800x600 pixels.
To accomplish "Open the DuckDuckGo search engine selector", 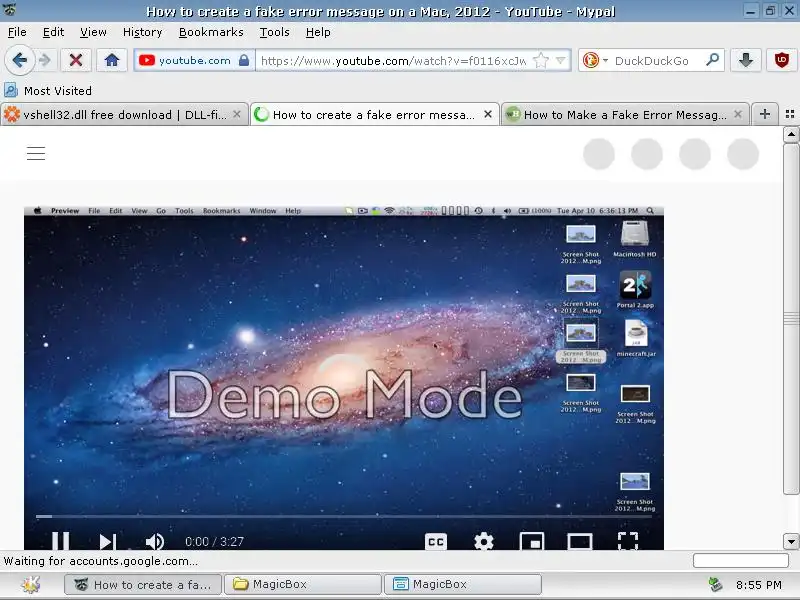I will [x=595, y=61].
